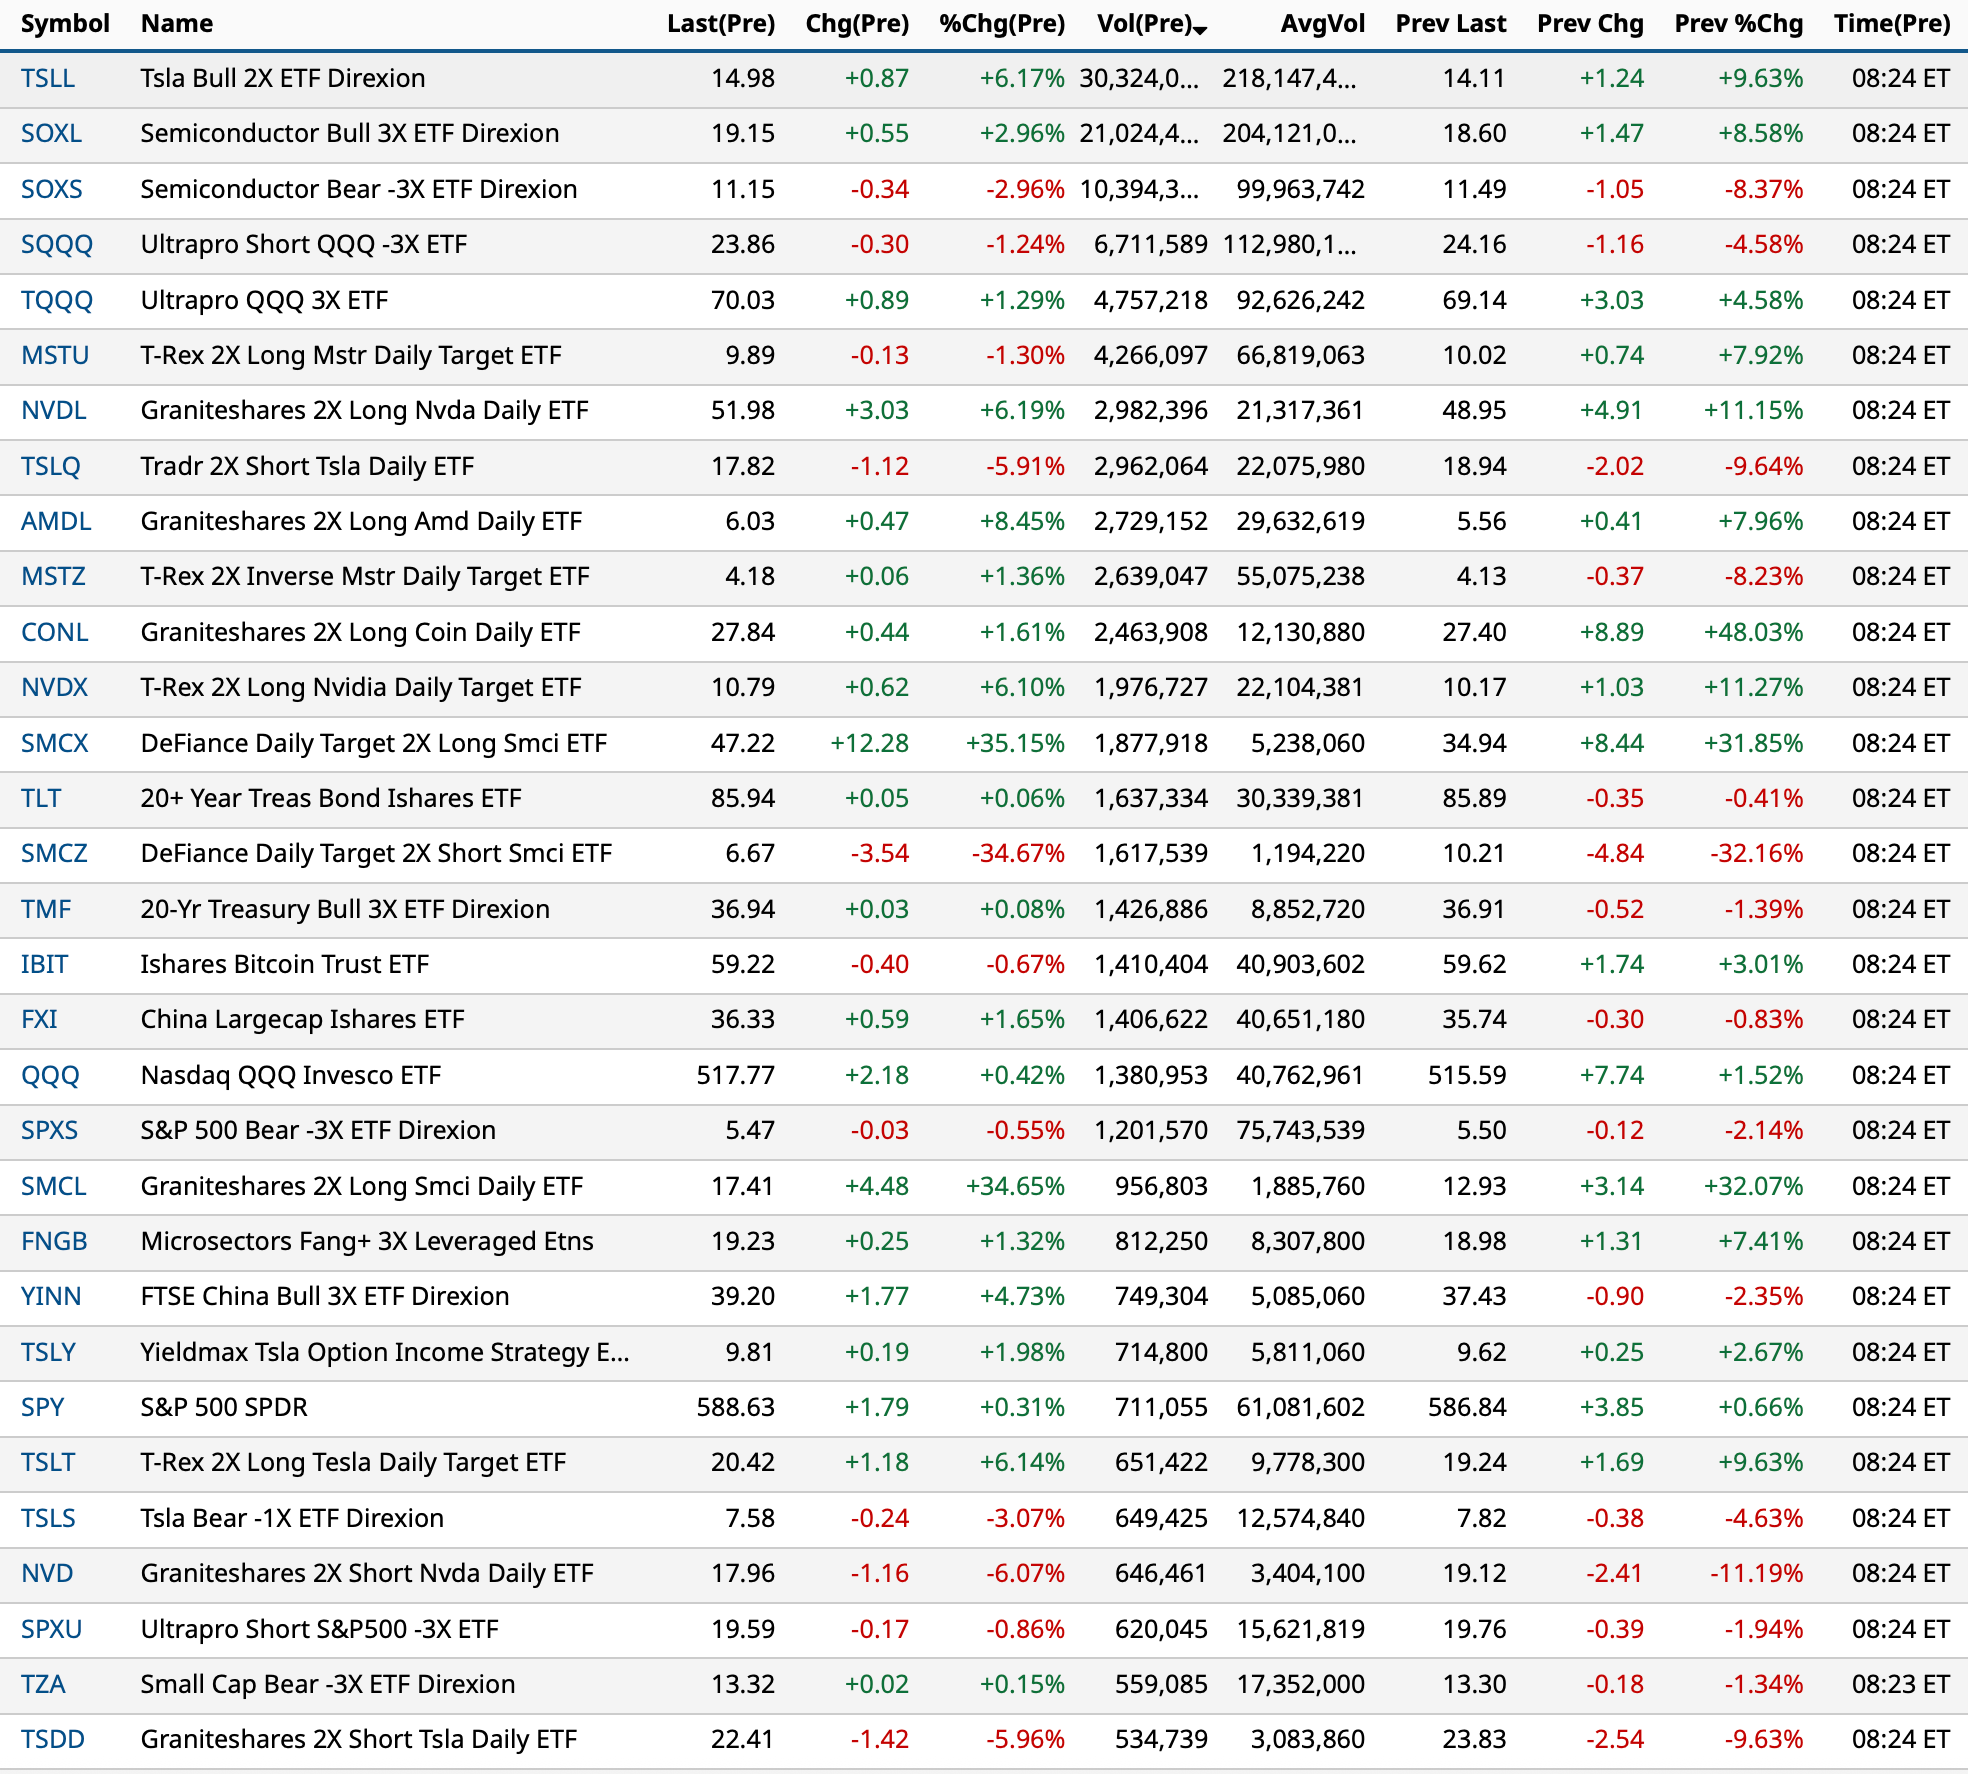Open the TLT symbol link
Screen dimensions: 1968x1774
point(41,799)
